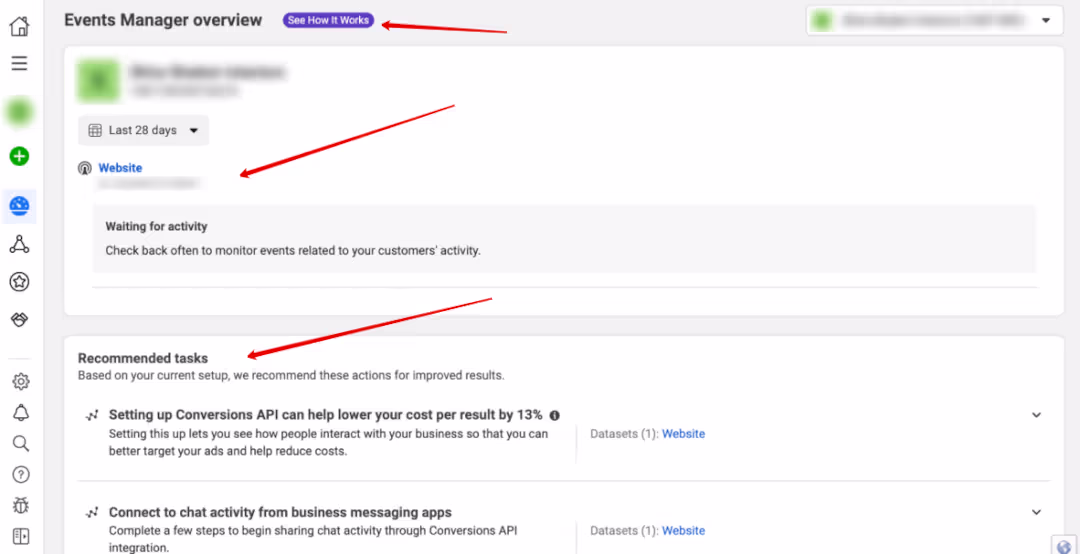Open the Custom conversions star icon

19,282
